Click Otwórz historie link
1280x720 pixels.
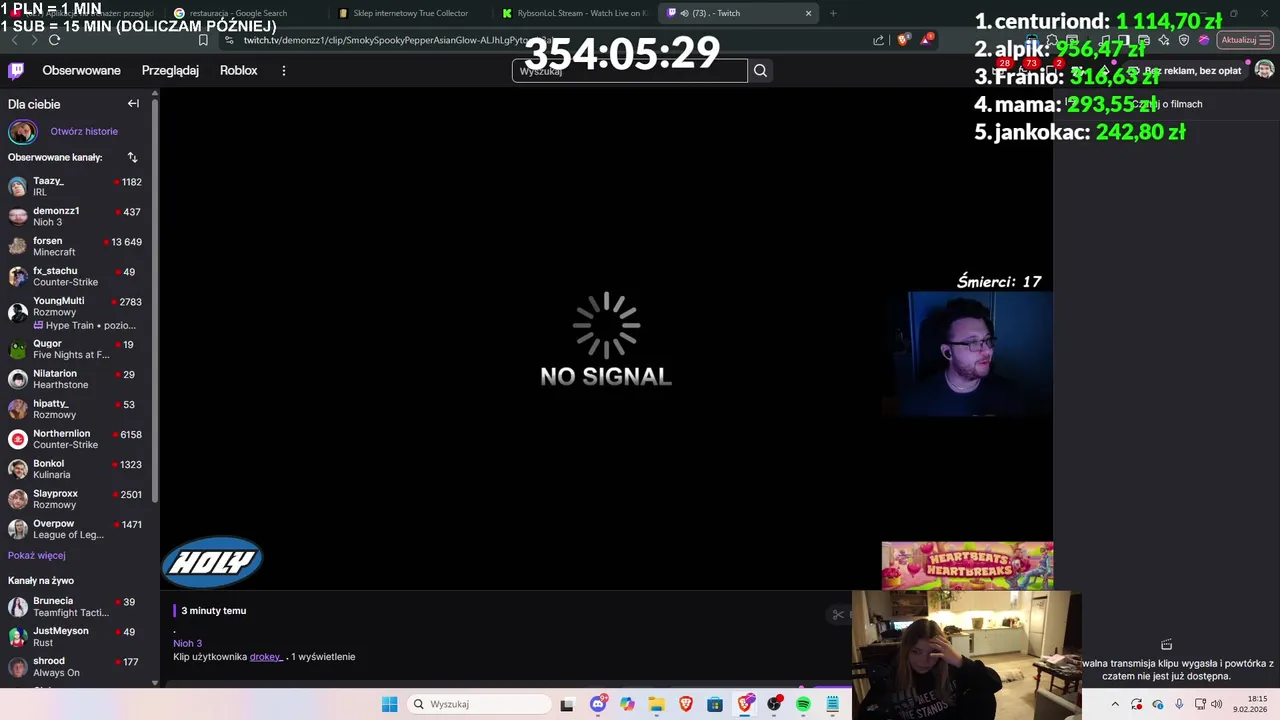(84, 132)
